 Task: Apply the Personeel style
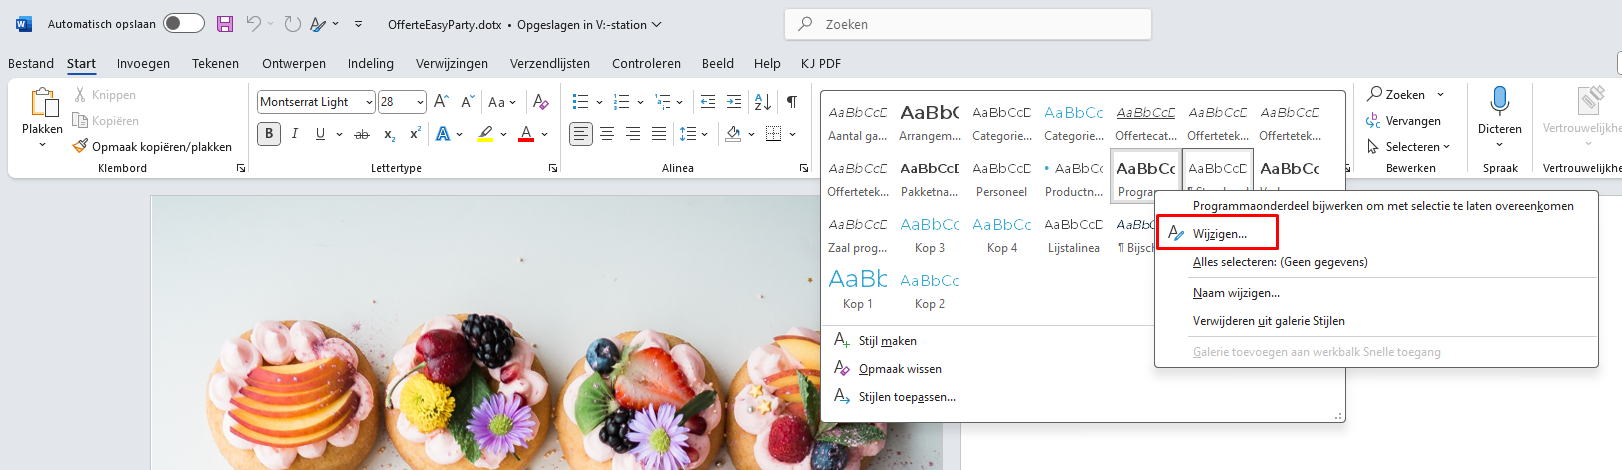click(x=1002, y=178)
